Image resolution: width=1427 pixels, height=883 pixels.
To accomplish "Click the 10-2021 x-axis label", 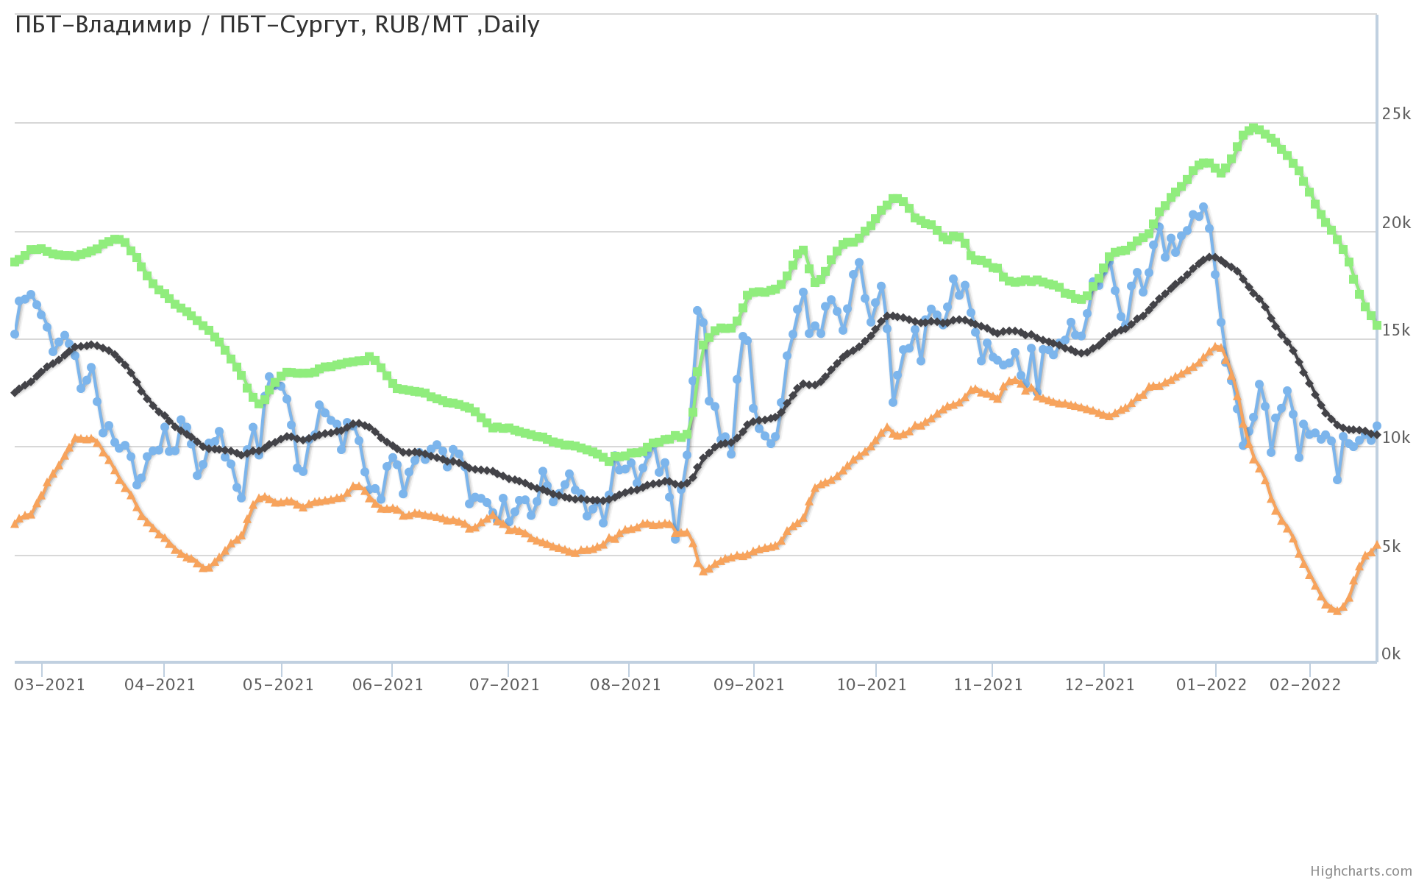I will pyautogui.click(x=871, y=684).
